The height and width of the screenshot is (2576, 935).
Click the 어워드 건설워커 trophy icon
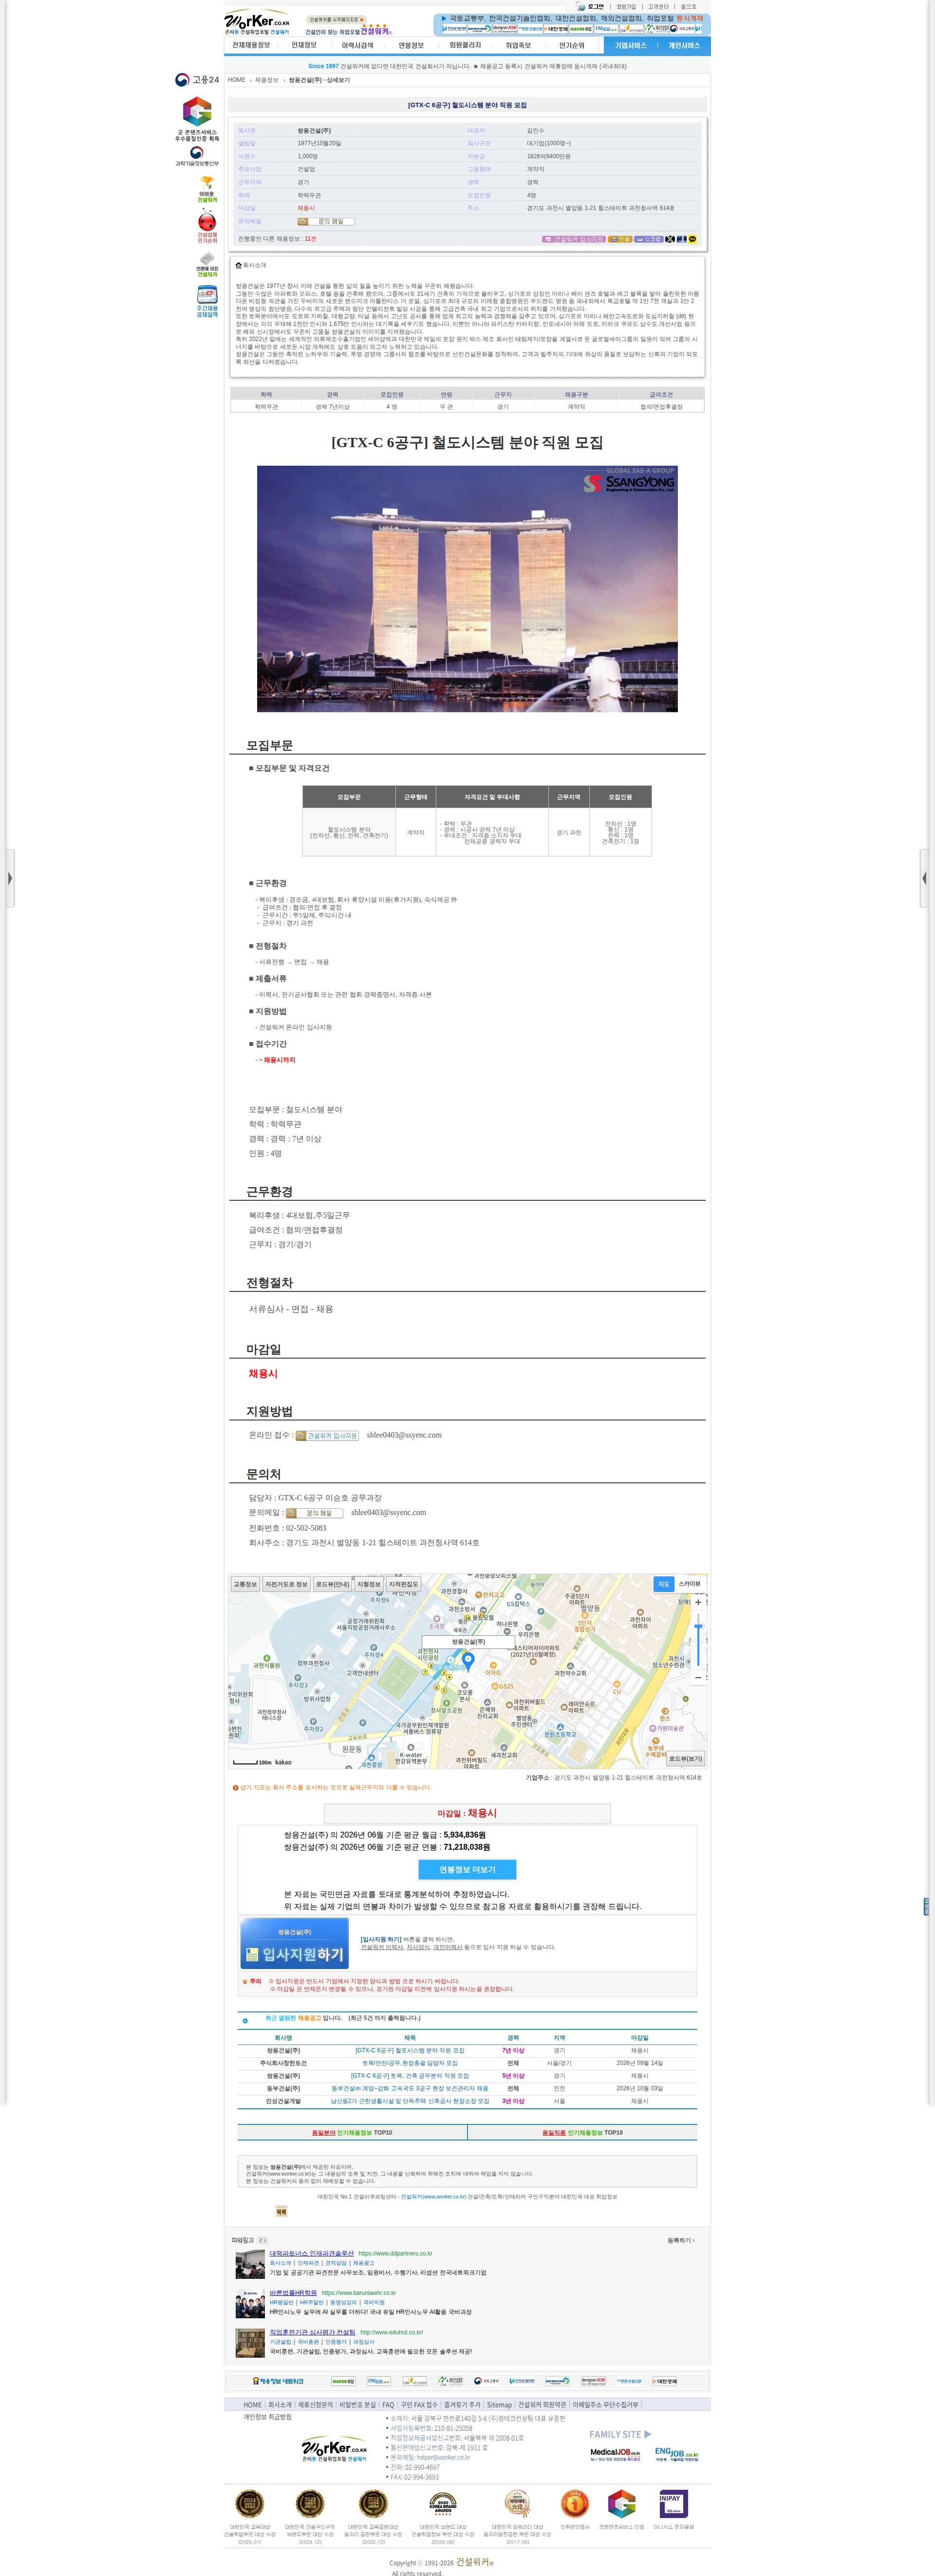[207, 190]
